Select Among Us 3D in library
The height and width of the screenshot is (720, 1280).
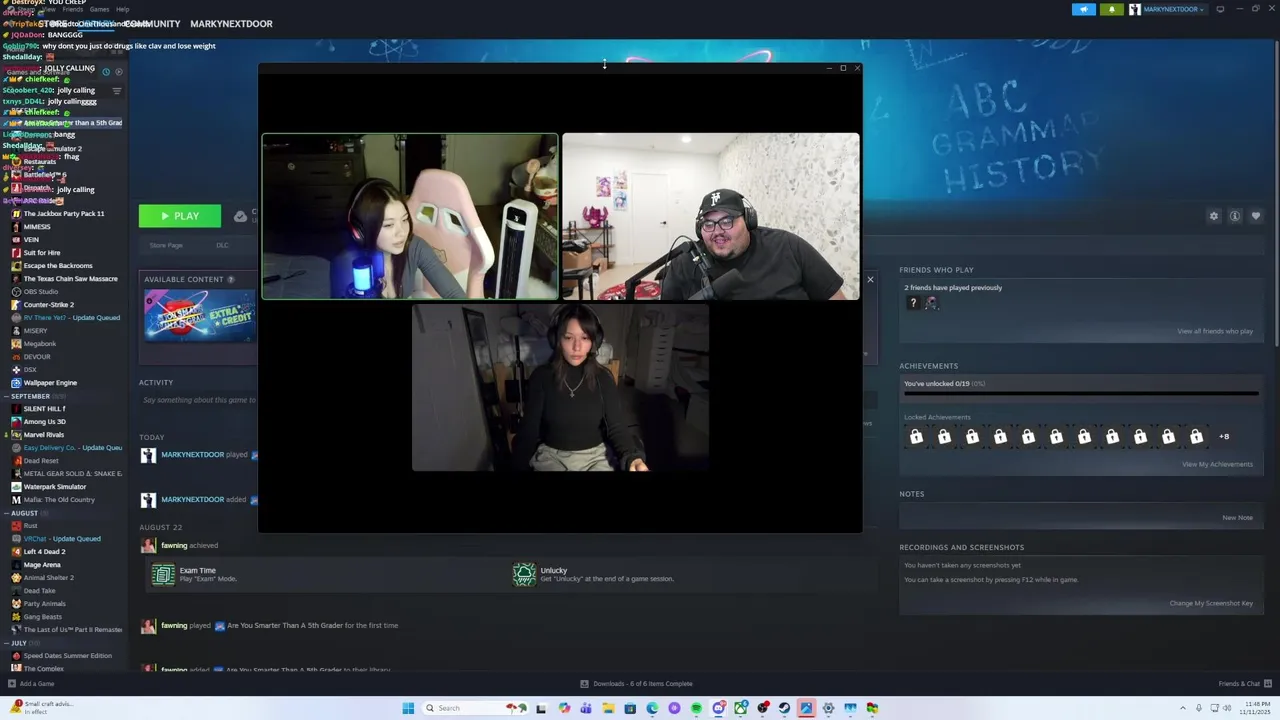point(45,422)
